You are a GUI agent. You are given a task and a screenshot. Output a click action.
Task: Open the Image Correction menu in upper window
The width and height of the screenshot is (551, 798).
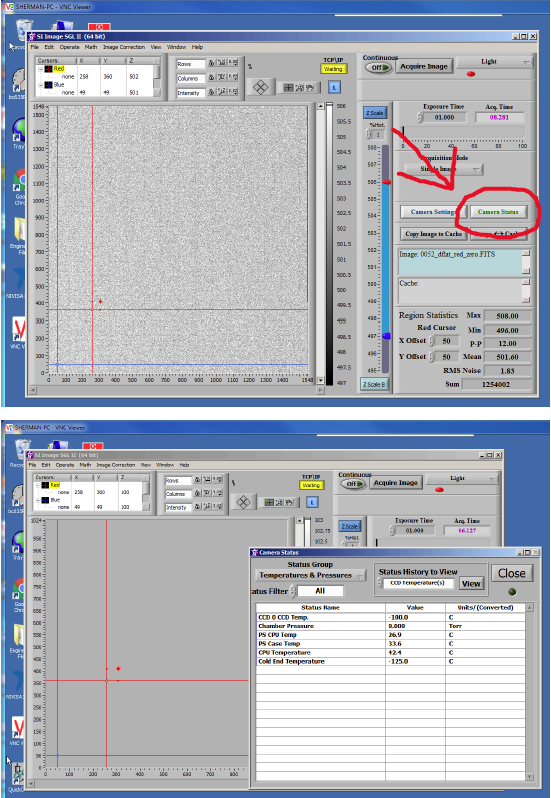124,47
